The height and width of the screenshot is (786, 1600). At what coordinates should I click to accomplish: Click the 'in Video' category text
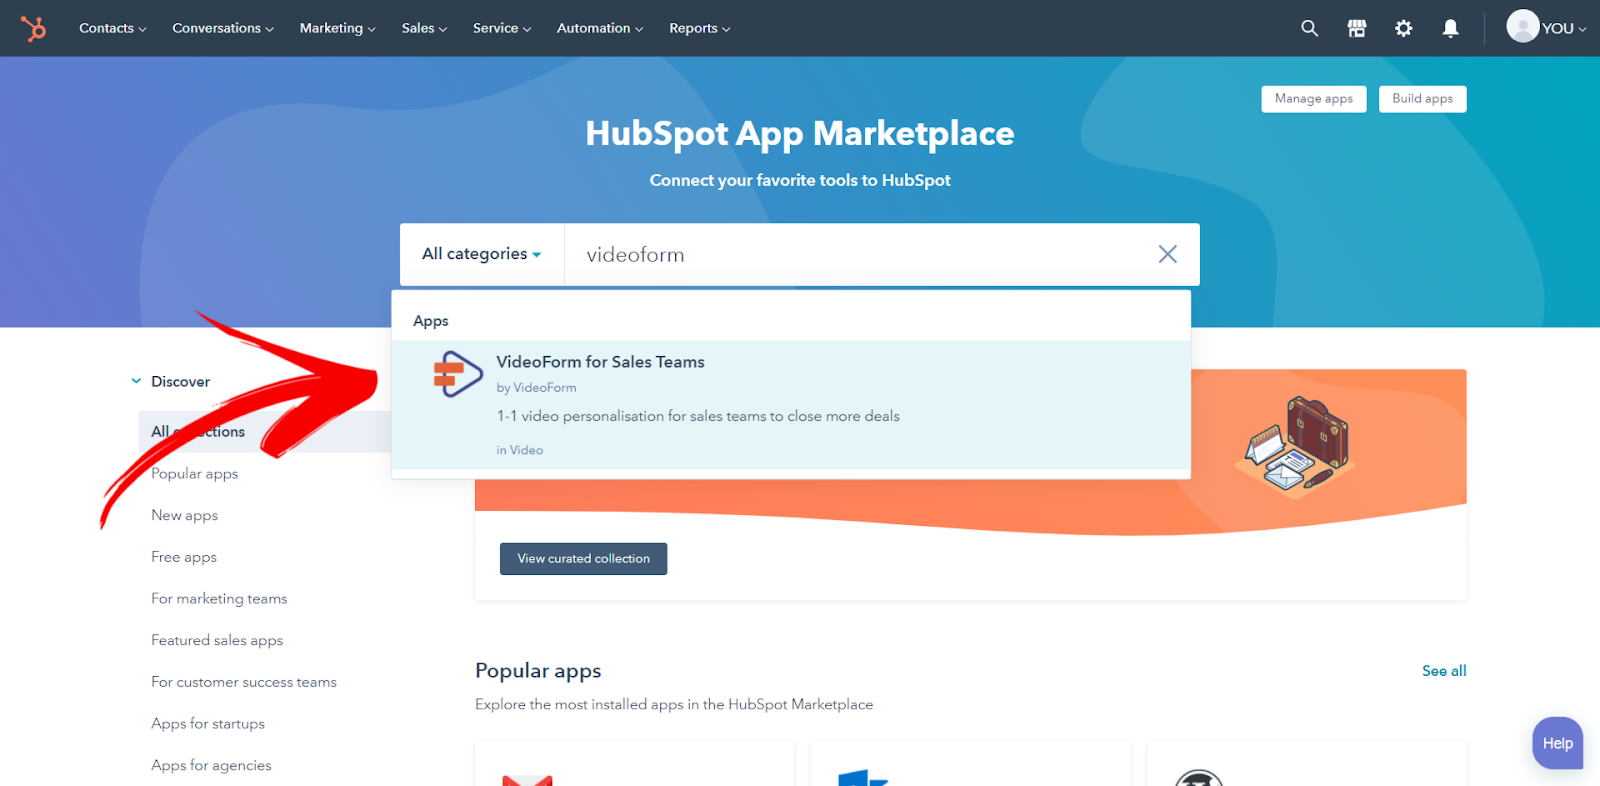(x=520, y=450)
